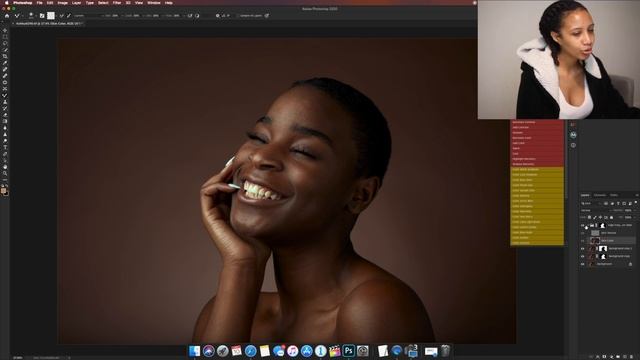The image size is (640, 360).
Task: Open the Image menu
Action: pos(62,2)
